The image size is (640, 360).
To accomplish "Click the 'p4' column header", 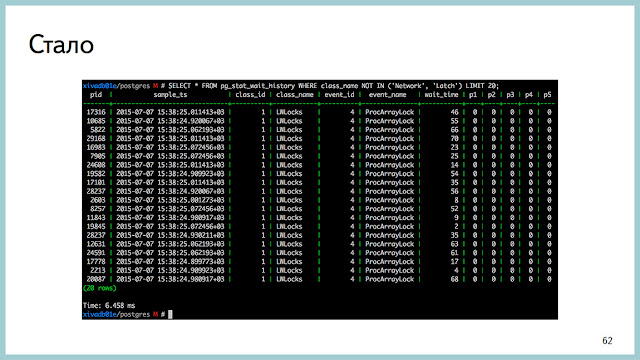I will [529, 95].
